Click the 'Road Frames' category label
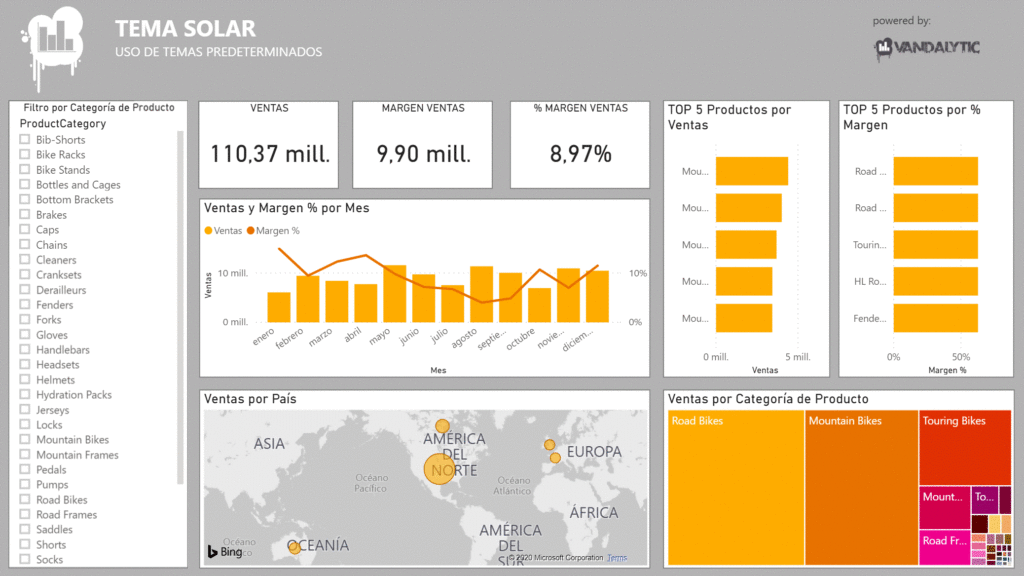Screen dimensions: 1024x576 [67, 515]
